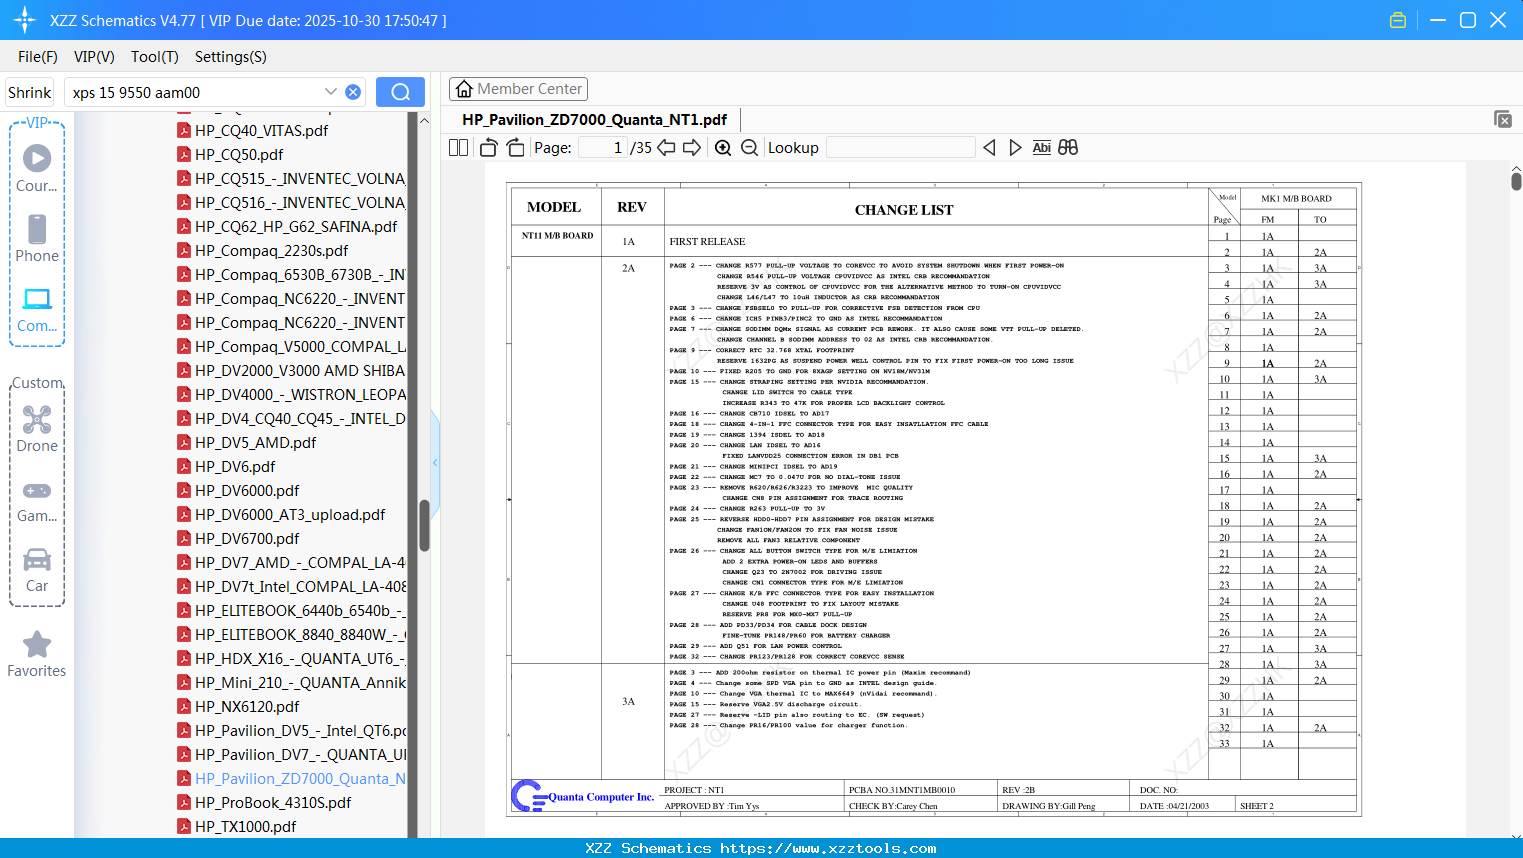Click the PDF icon beside HP_ELITEBOOK_8840
This screenshot has height=858, width=1523.
(184, 635)
